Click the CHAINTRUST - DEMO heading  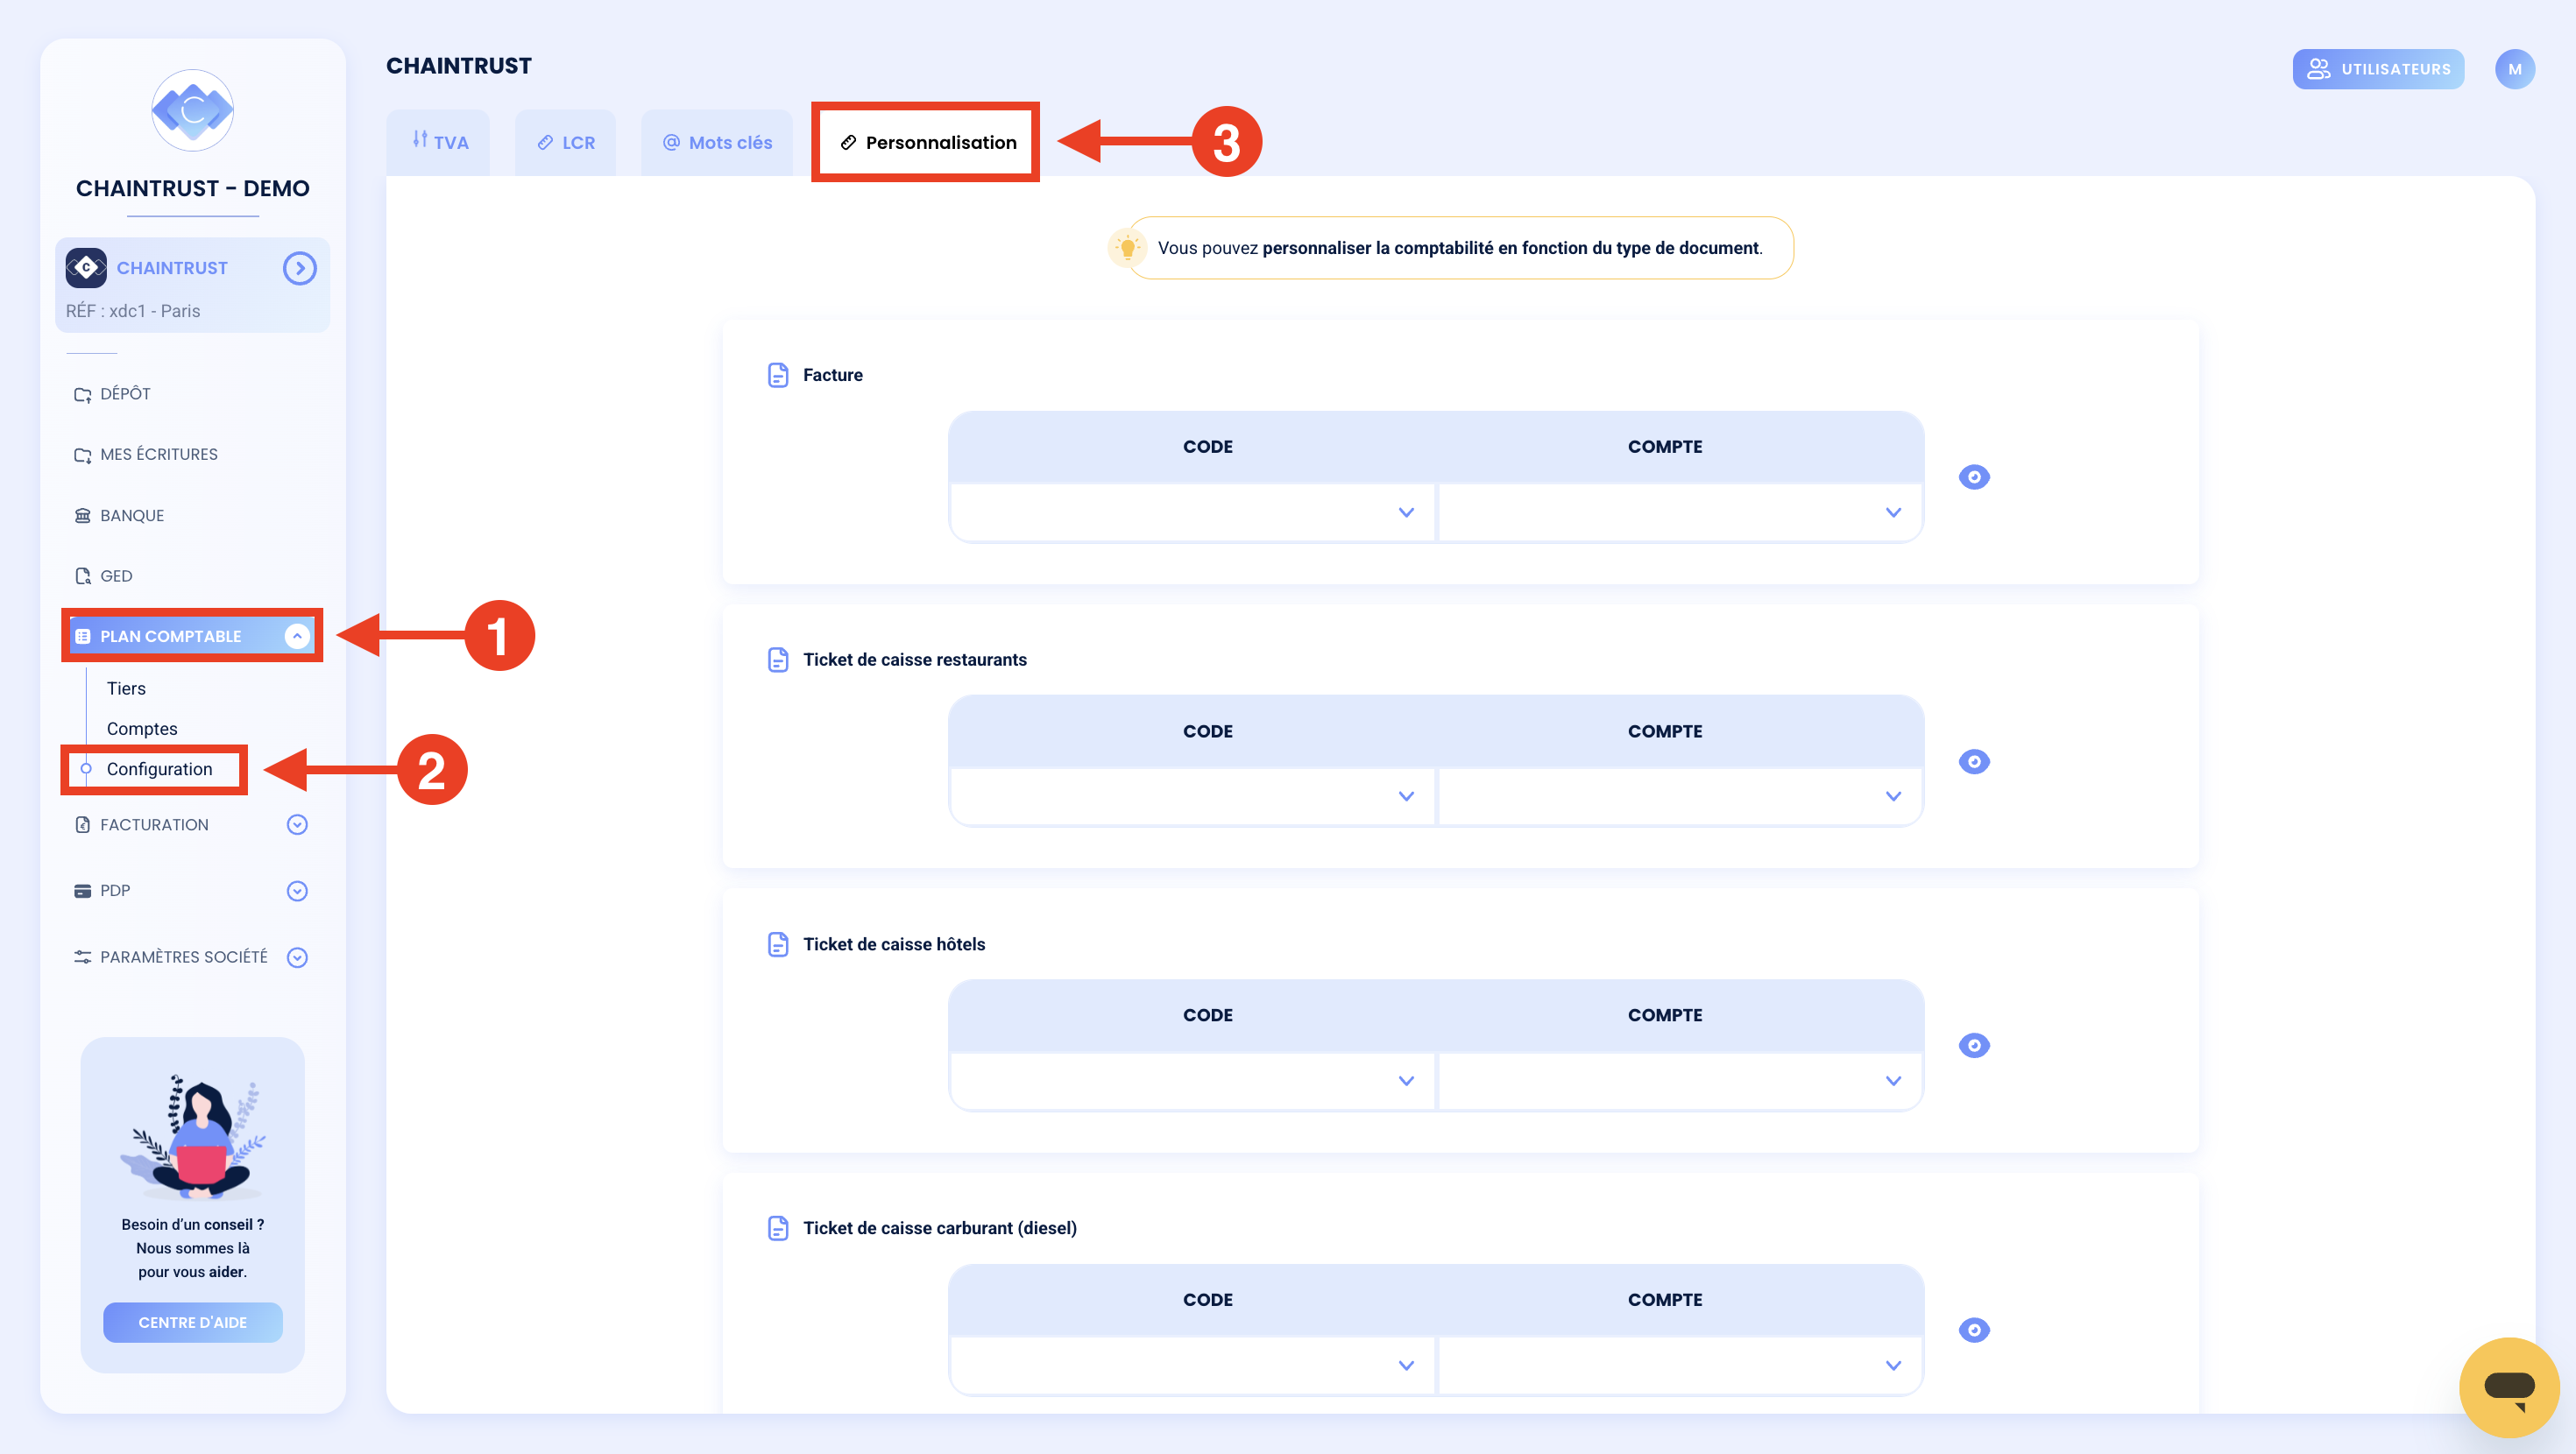pos(192,188)
